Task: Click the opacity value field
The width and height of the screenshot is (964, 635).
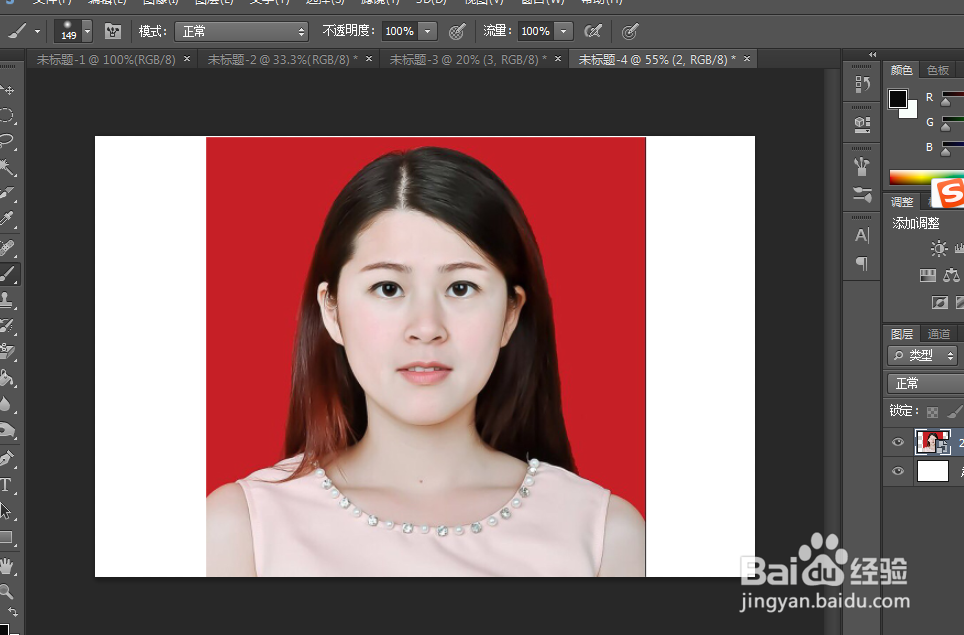Action: click(400, 31)
